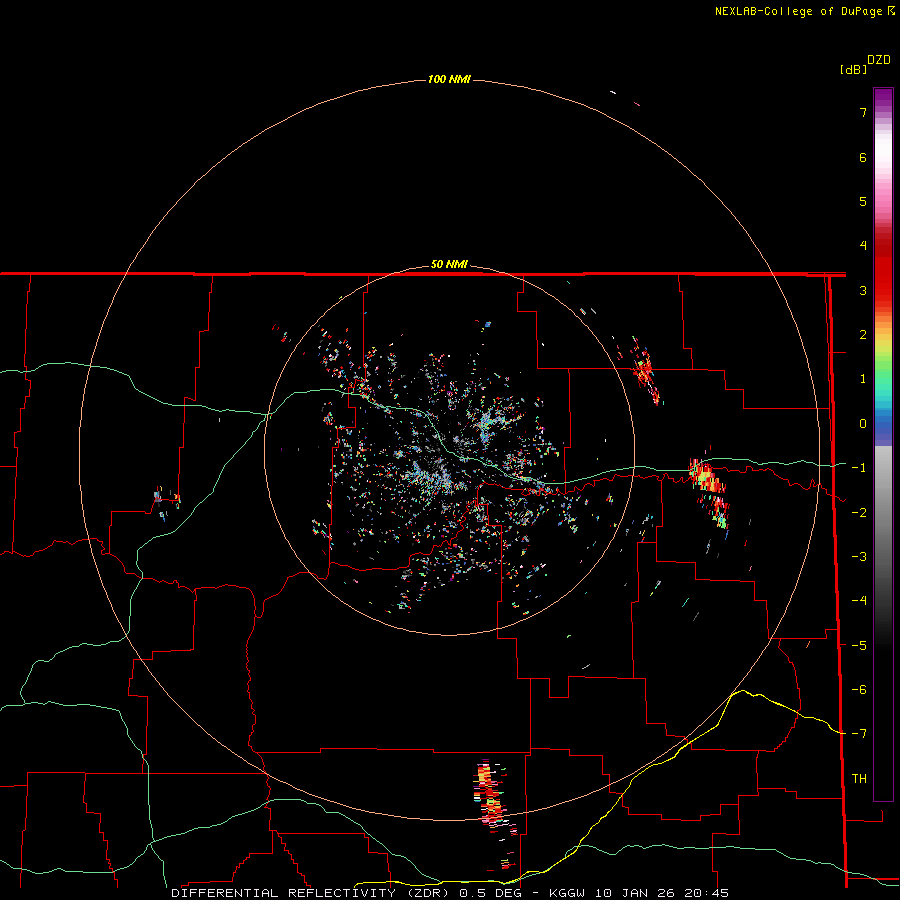Click the "7" value on color scale

[863, 112]
